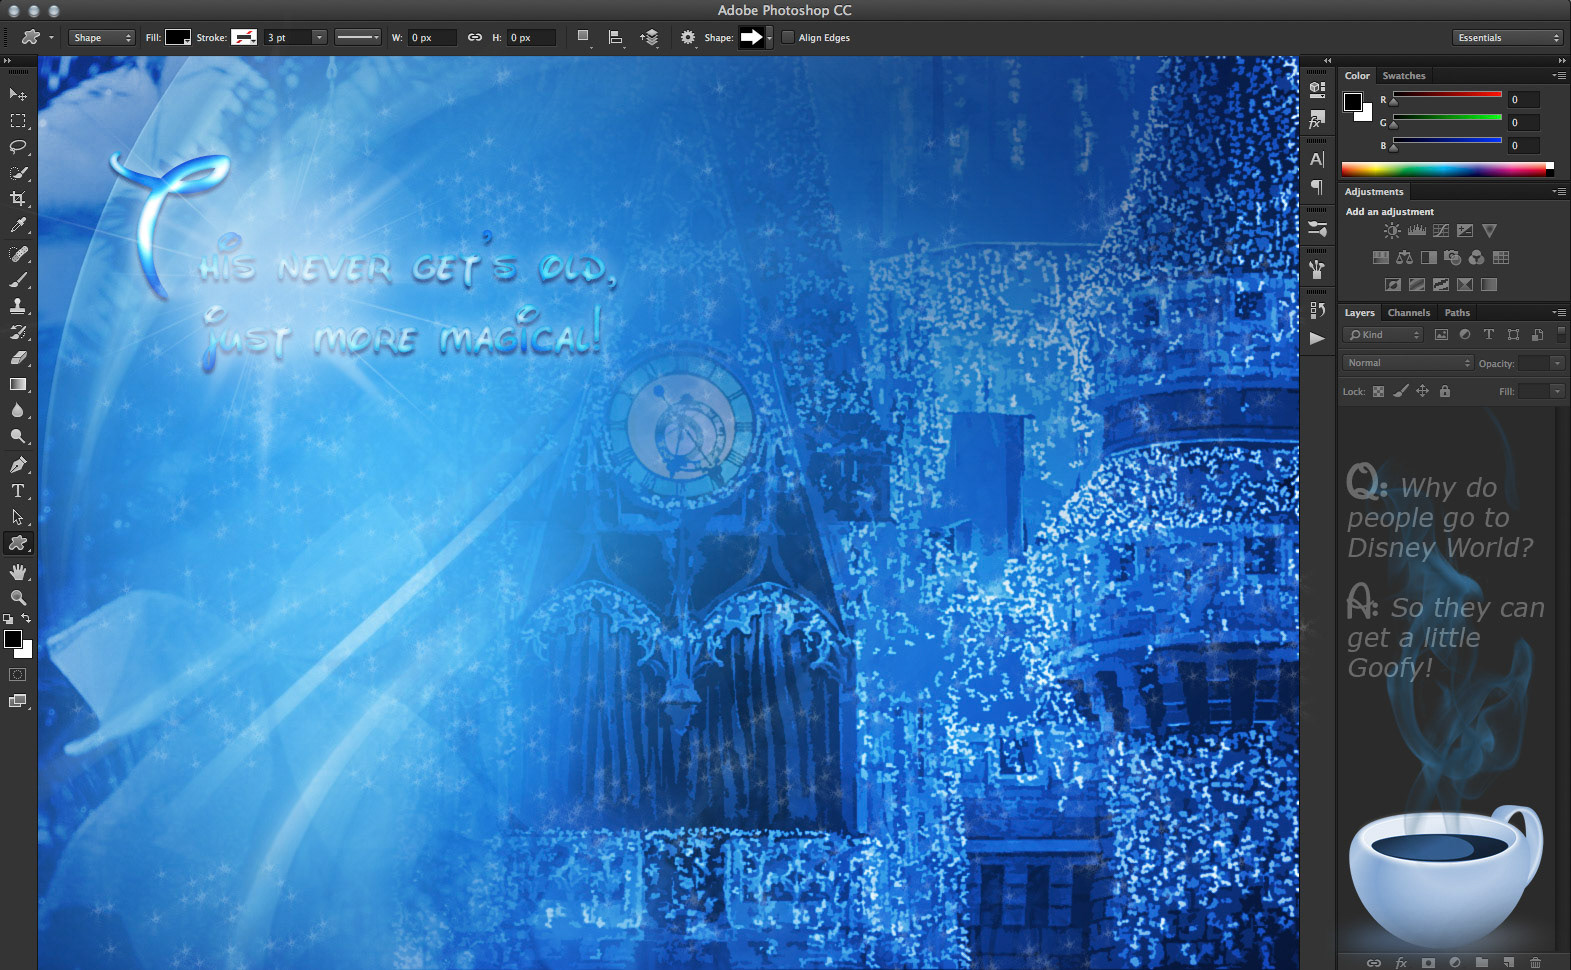Open the Shape tool mode dropdown

click(x=101, y=38)
